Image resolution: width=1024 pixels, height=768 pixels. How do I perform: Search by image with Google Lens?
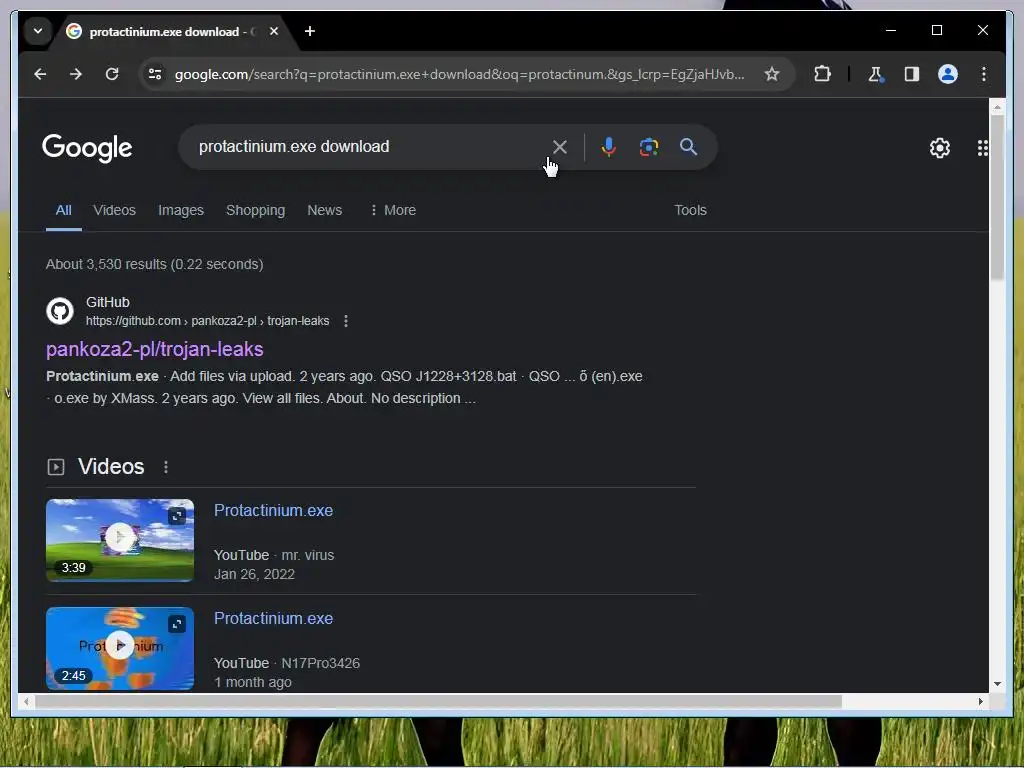click(648, 147)
